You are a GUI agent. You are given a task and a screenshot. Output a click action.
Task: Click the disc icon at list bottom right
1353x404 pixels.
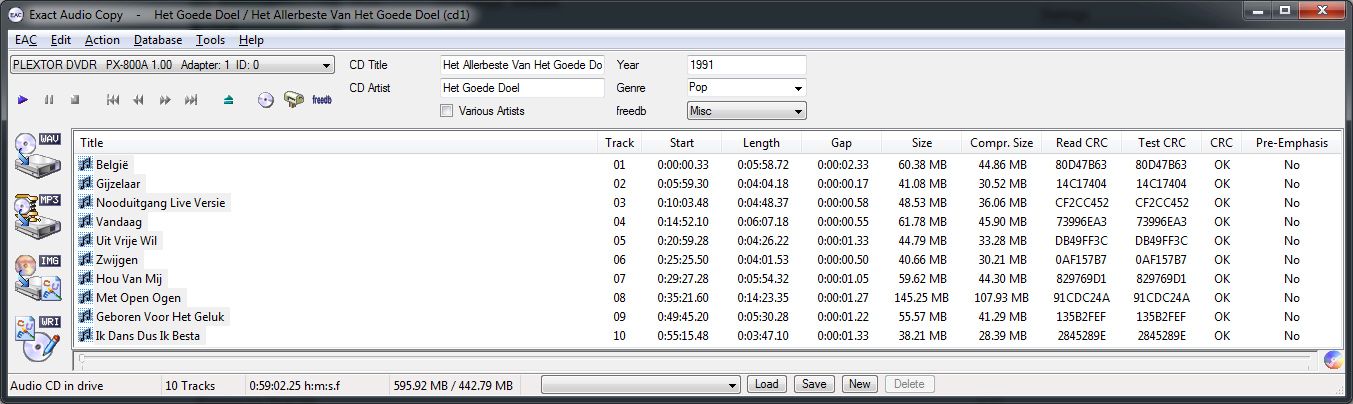pos(1332,360)
